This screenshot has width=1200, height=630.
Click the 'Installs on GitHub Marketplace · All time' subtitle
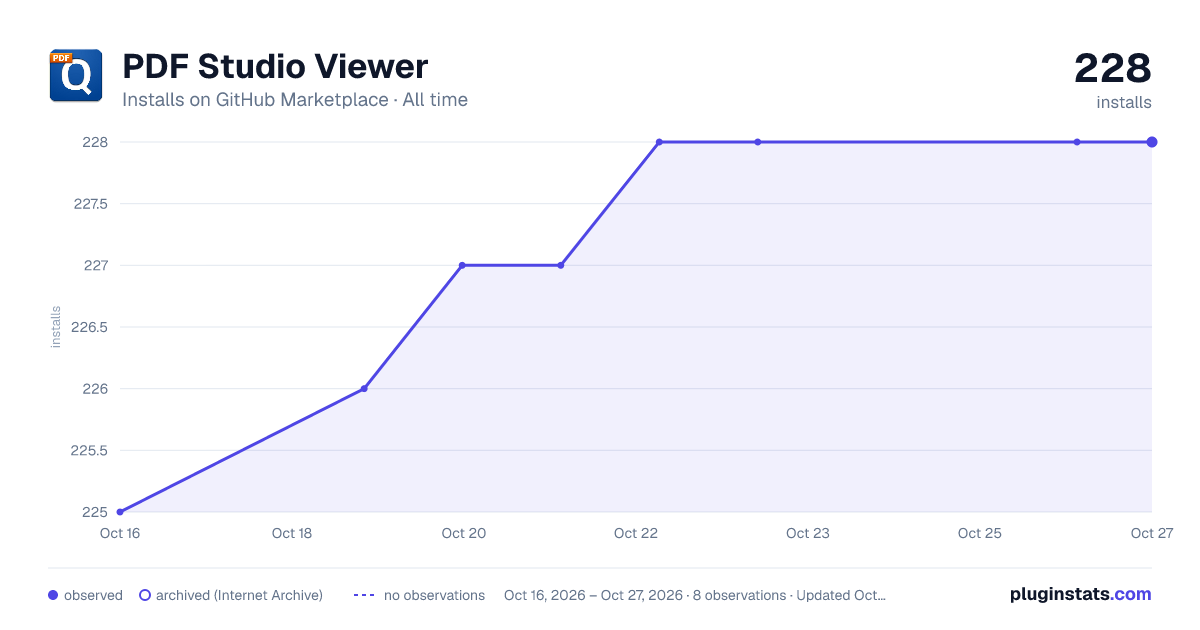[x=295, y=100]
